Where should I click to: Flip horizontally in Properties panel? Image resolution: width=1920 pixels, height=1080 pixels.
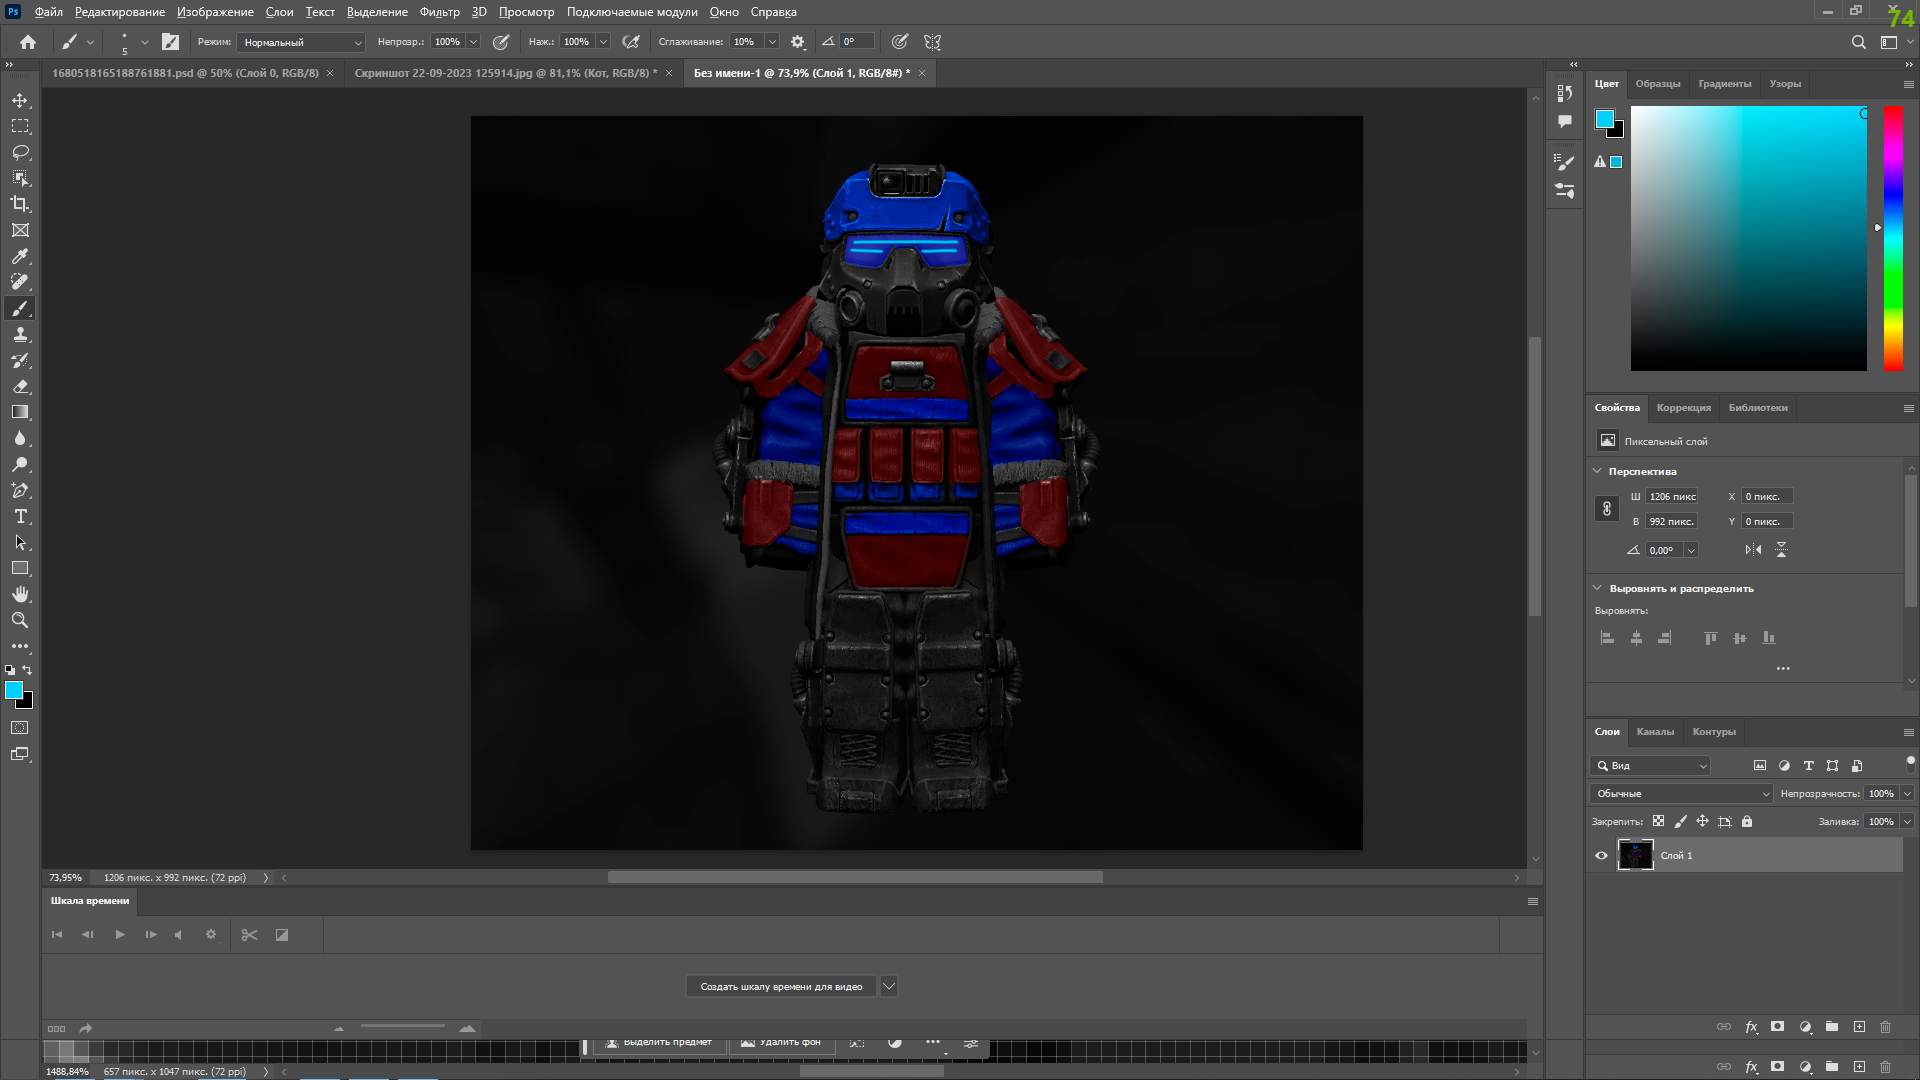tap(1753, 550)
